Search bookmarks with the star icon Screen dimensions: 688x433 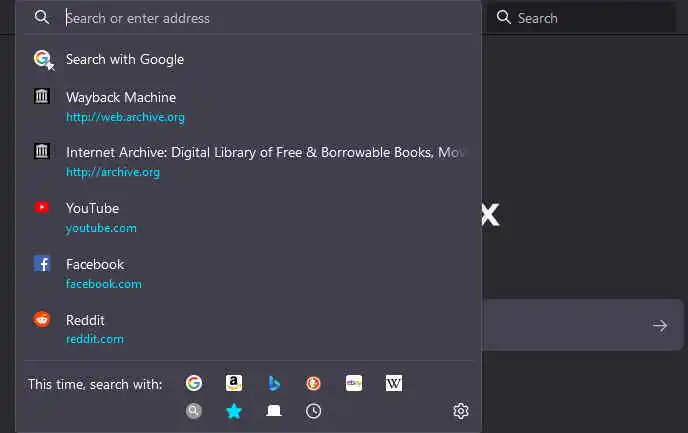pos(234,411)
